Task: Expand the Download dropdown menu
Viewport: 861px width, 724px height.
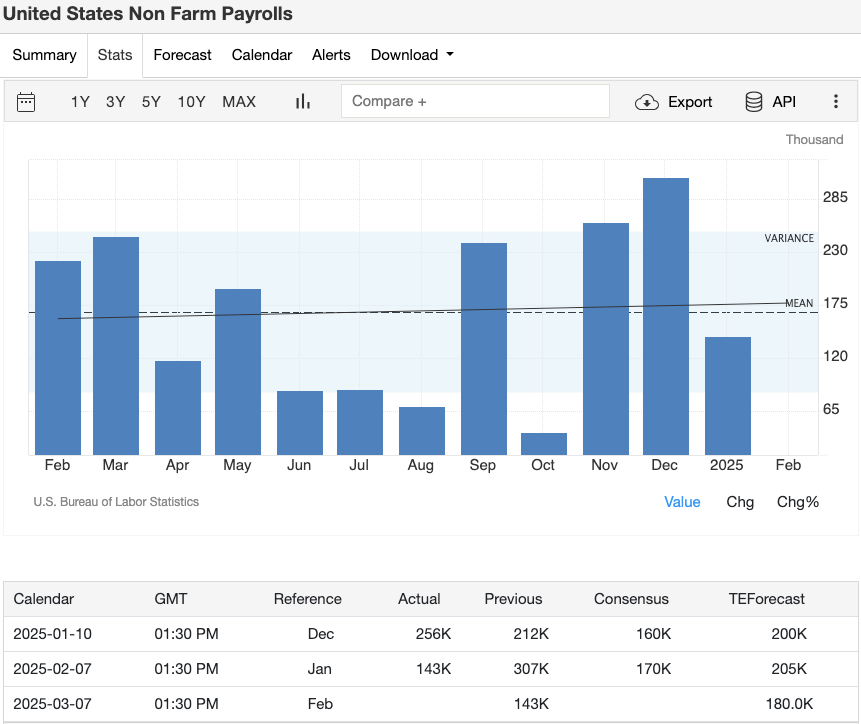Action: point(412,55)
